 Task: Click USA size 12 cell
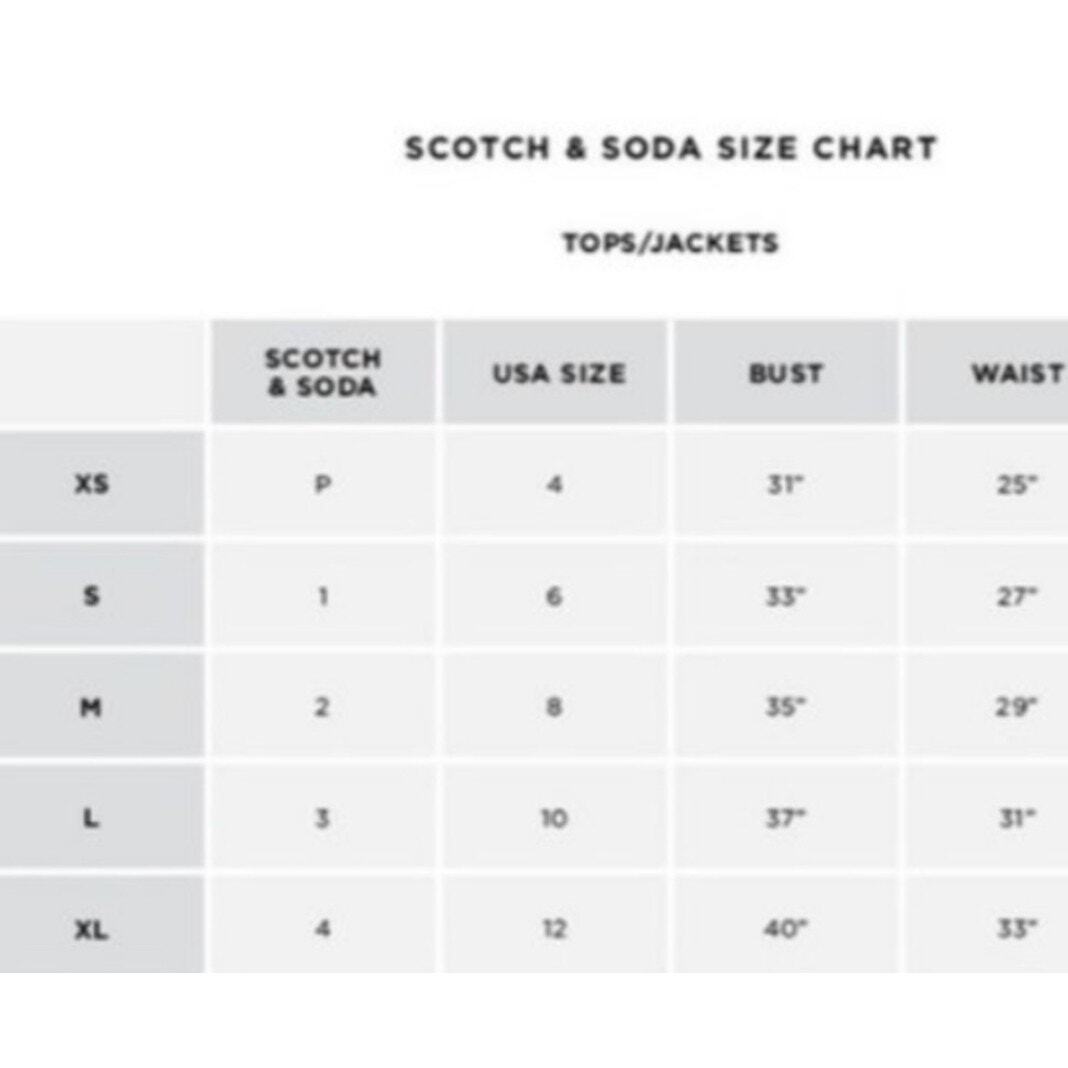pos(554,928)
